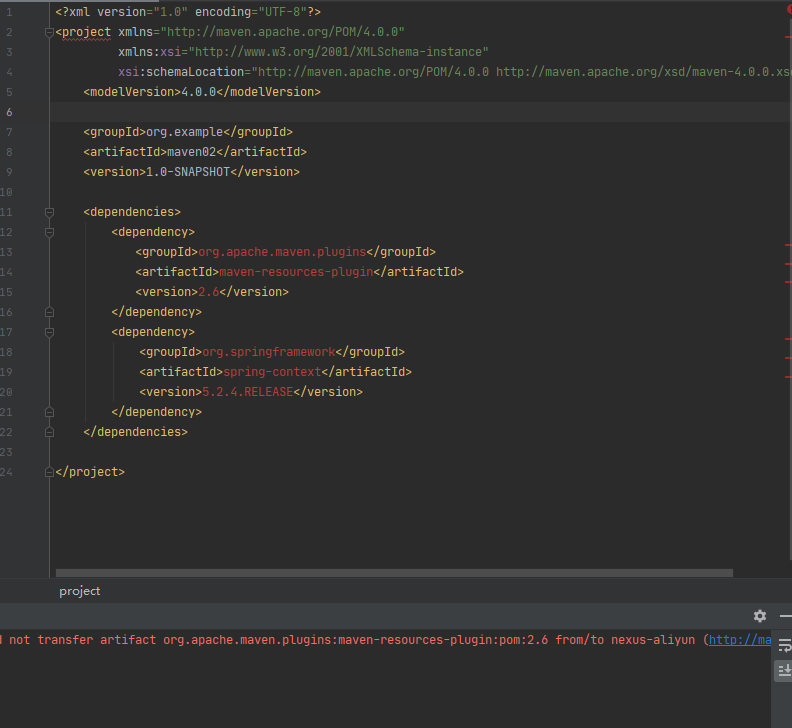Click the maven-resources-plugin artifactId value
This screenshot has height=728, width=792.
point(296,272)
